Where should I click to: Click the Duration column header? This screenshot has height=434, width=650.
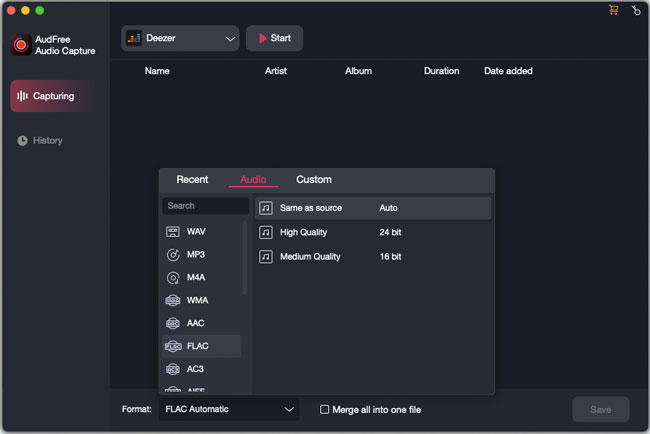coord(441,71)
